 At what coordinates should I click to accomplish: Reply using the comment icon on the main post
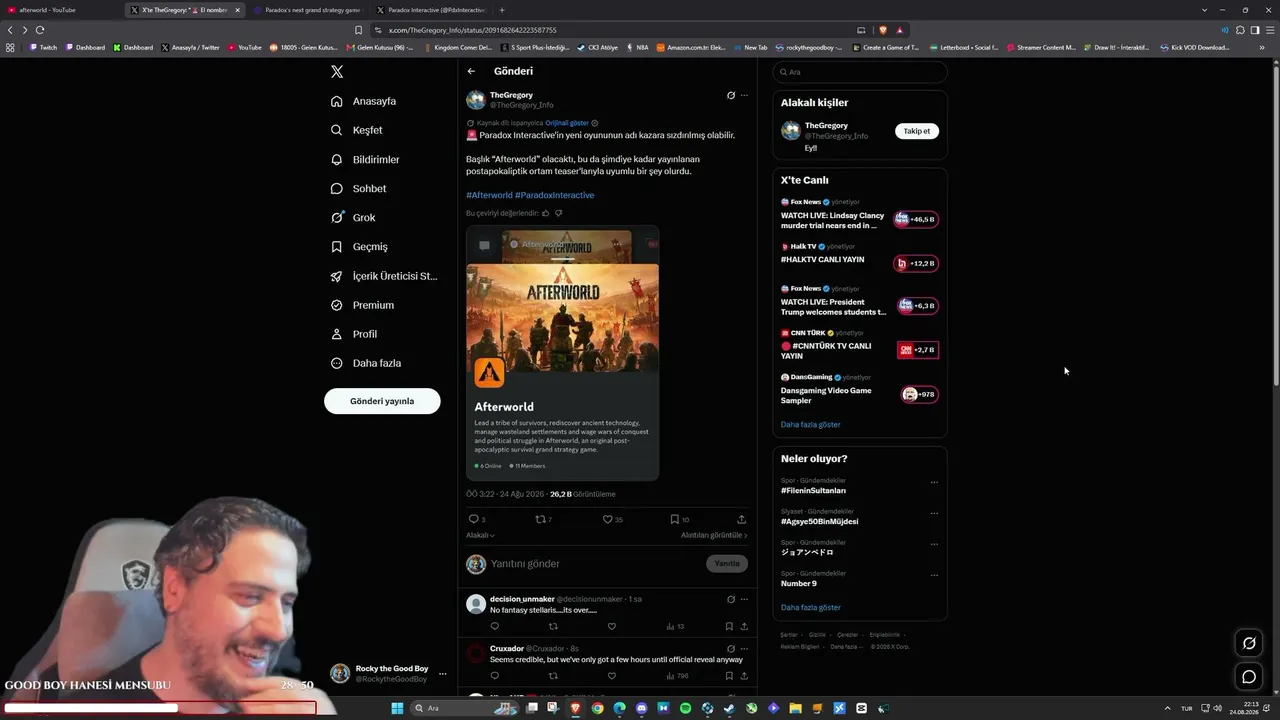[x=474, y=519]
